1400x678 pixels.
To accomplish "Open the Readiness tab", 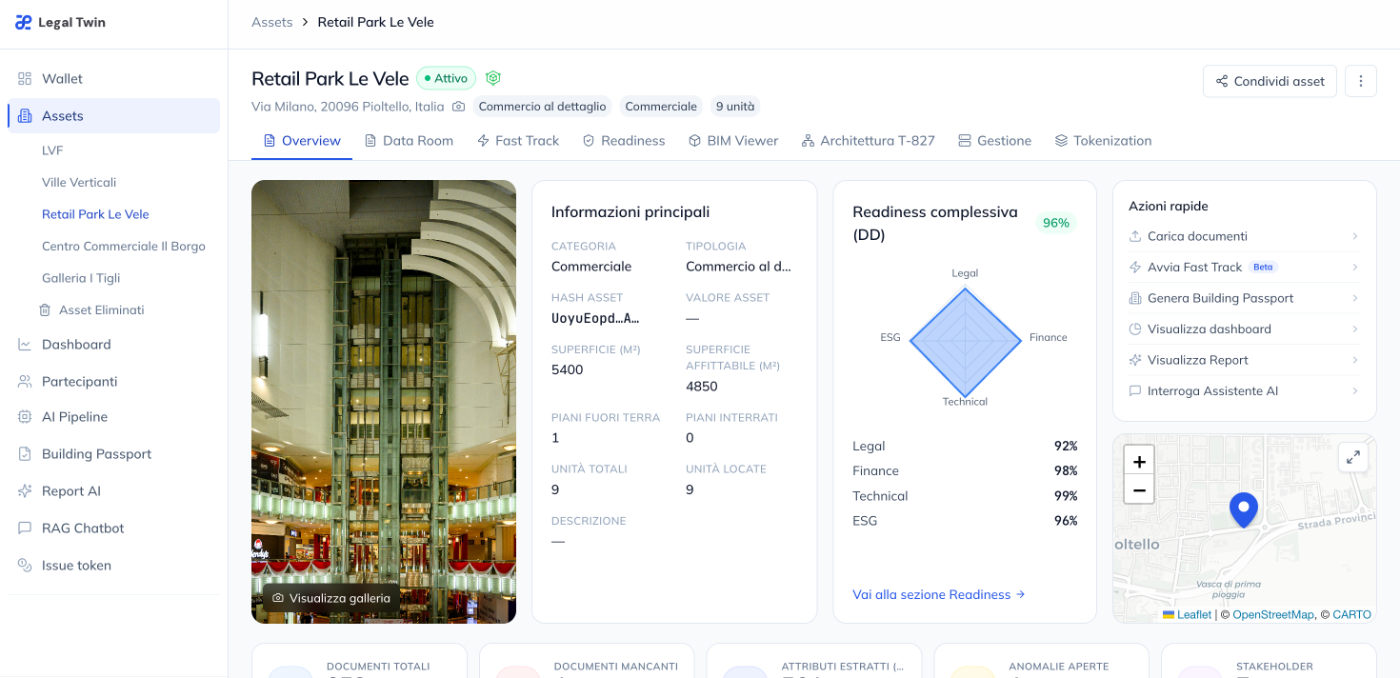I will [624, 141].
